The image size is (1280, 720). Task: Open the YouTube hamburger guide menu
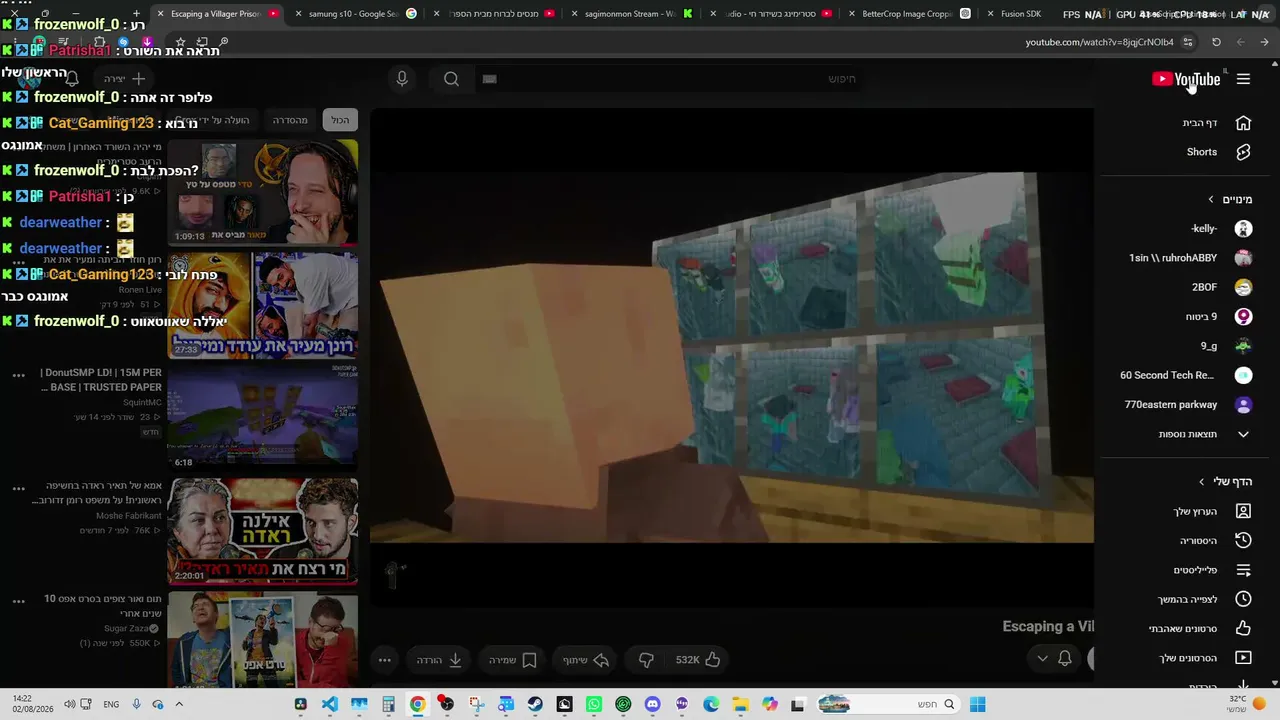pos(1243,79)
